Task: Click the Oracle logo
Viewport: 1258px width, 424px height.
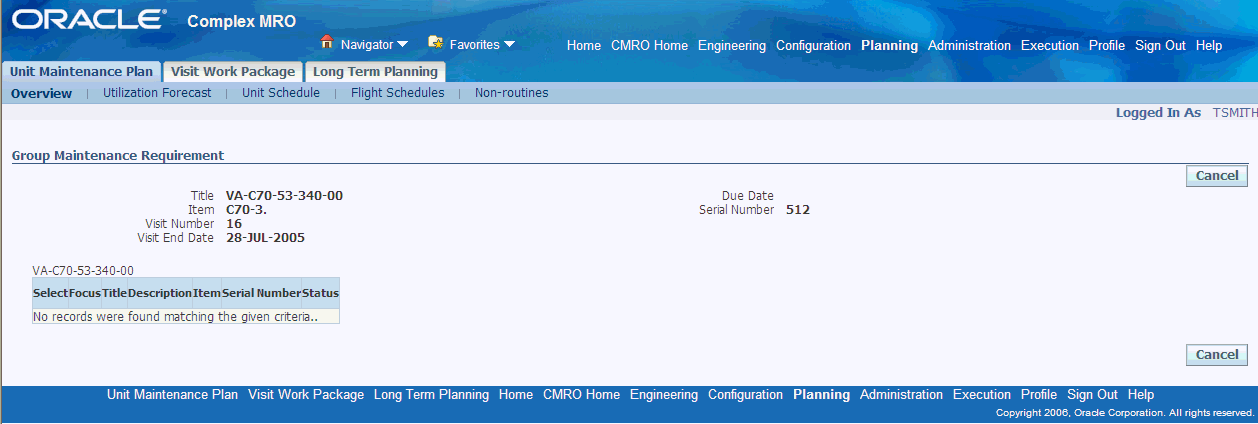Action: tap(90, 20)
